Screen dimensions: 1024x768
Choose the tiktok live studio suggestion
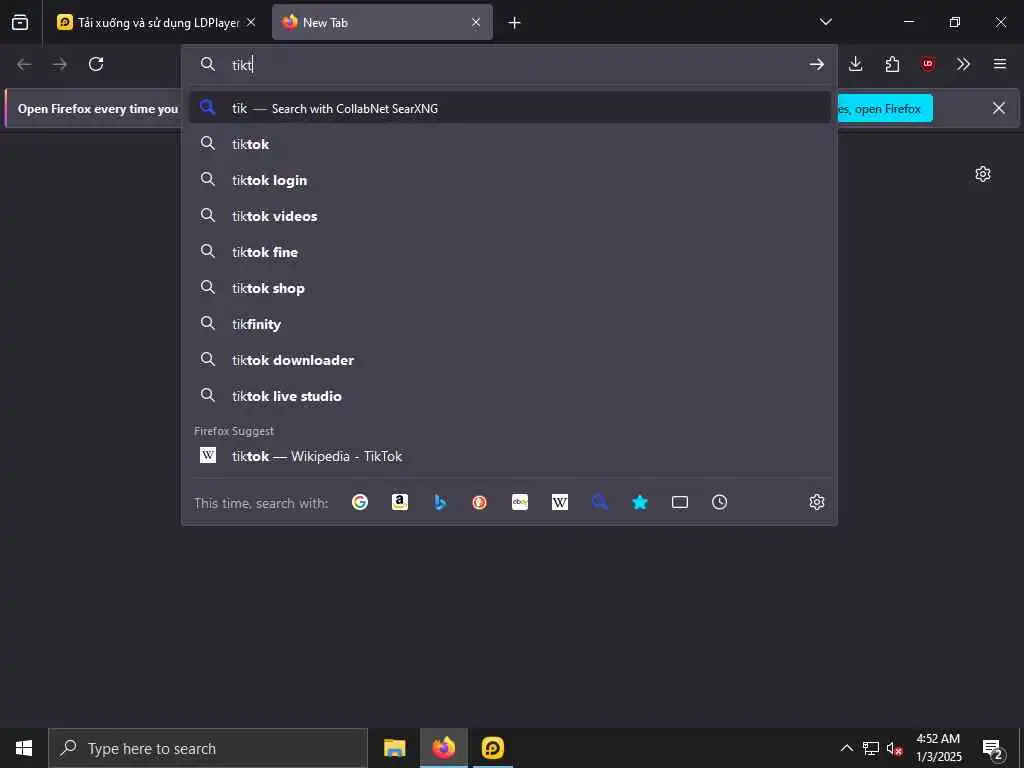[x=509, y=396]
